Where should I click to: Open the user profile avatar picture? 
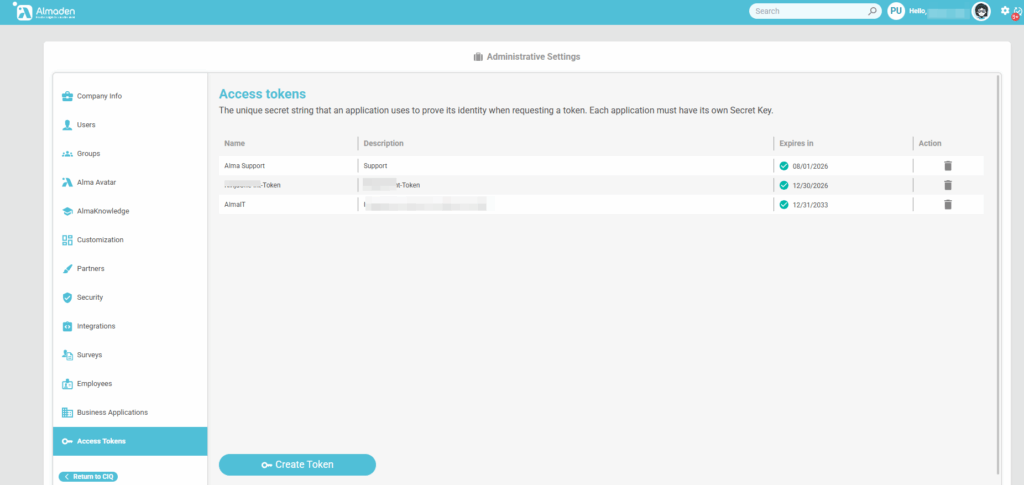tap(981, 11)
